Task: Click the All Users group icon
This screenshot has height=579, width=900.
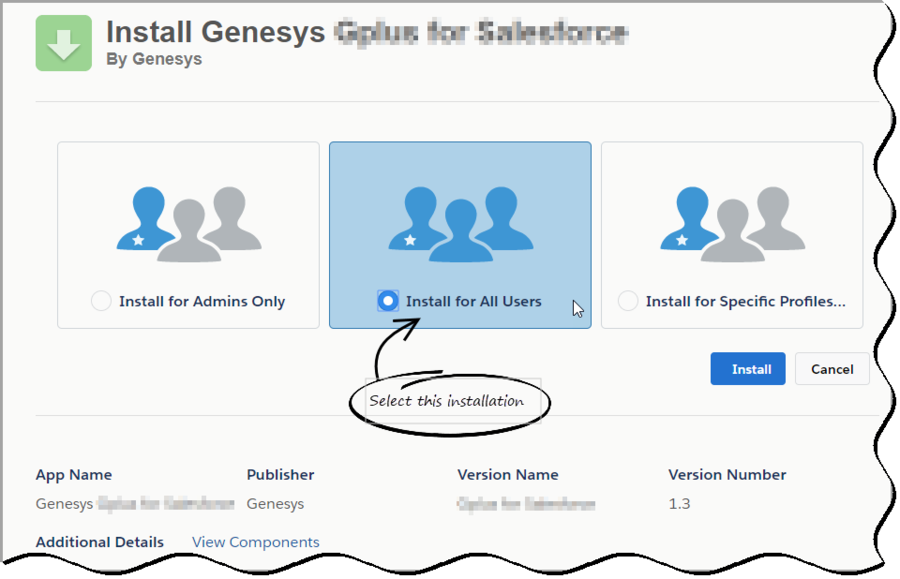Action: 461,224
